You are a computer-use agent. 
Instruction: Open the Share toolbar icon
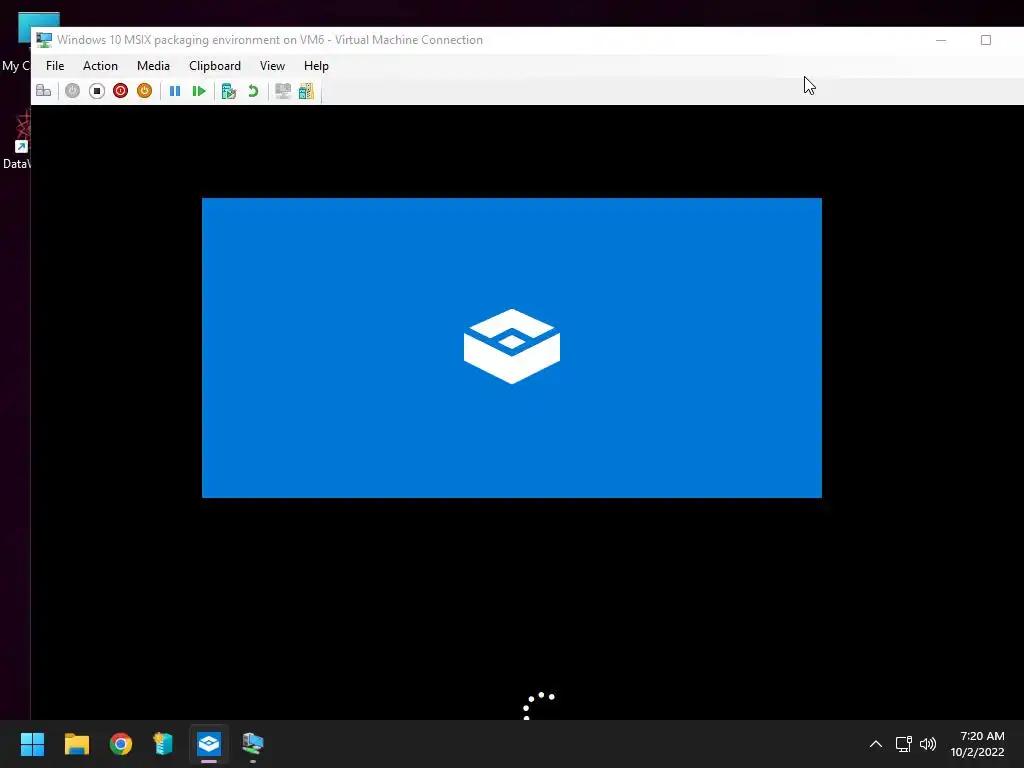306,91
